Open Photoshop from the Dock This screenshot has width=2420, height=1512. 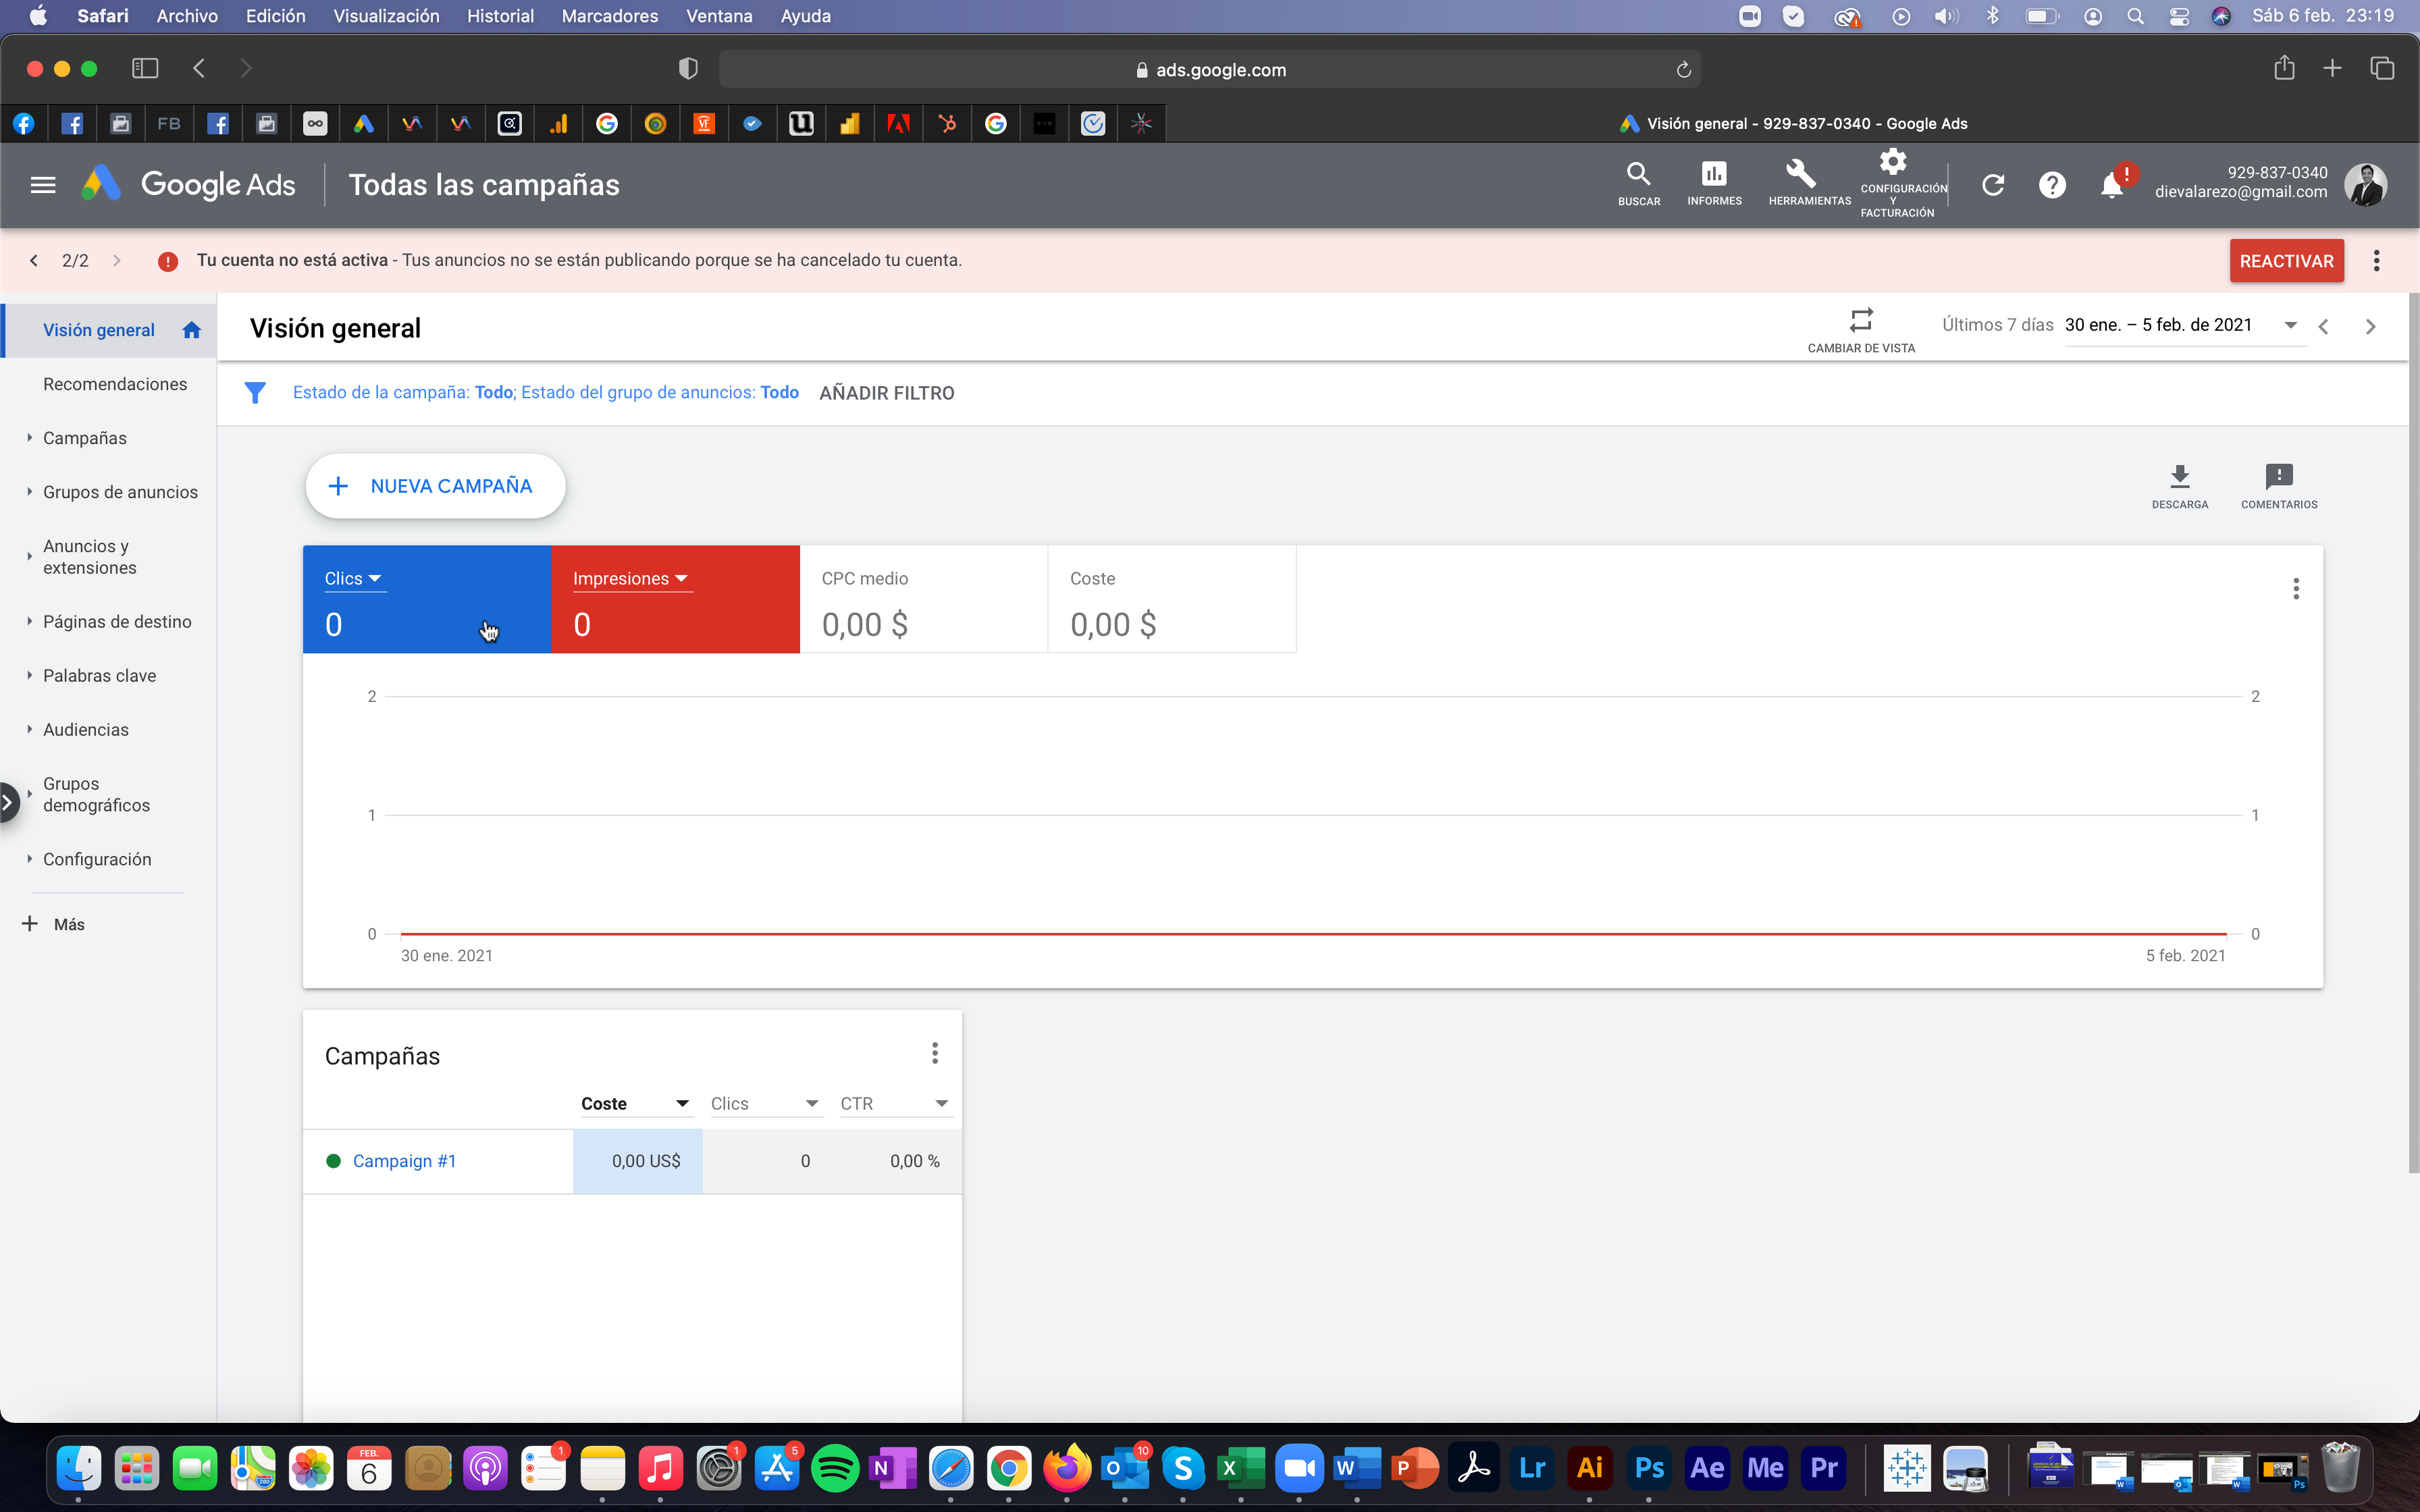point(1648,1468)
